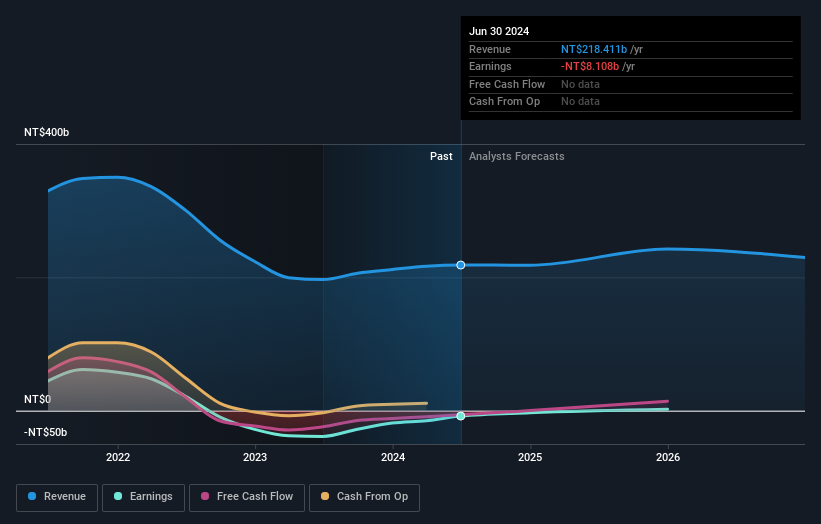Viewport: 821px width, 524px height.
Task: Toggle the Revenue series in the legend
Action: 57,497
